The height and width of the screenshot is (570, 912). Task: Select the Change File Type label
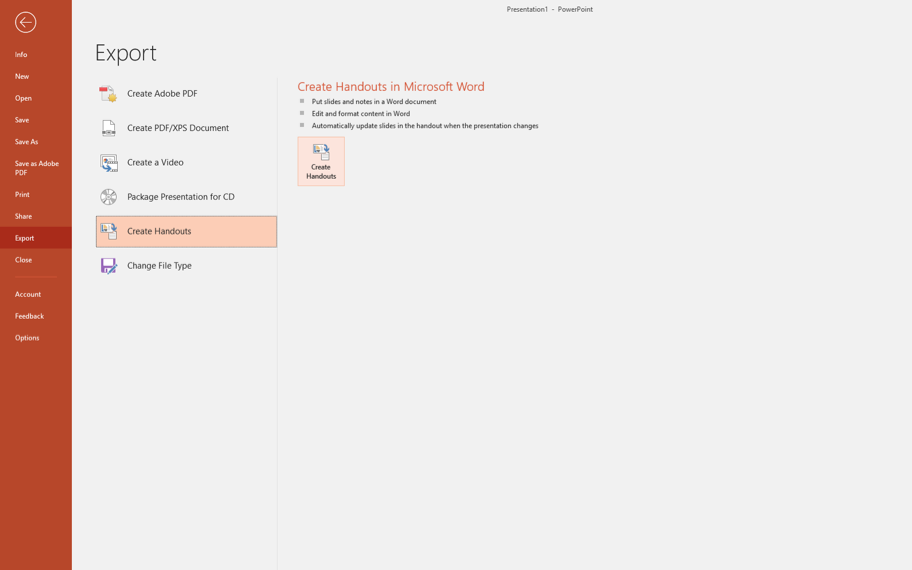[x=159, y=266]
